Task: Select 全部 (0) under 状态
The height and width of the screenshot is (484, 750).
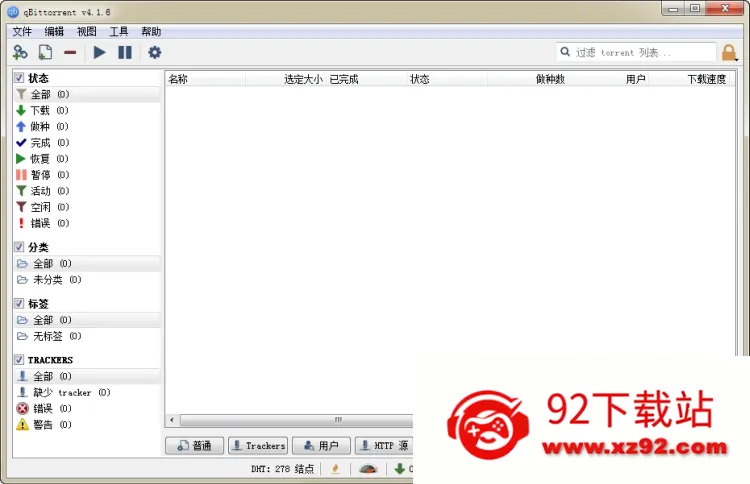Action: [87, 94]
